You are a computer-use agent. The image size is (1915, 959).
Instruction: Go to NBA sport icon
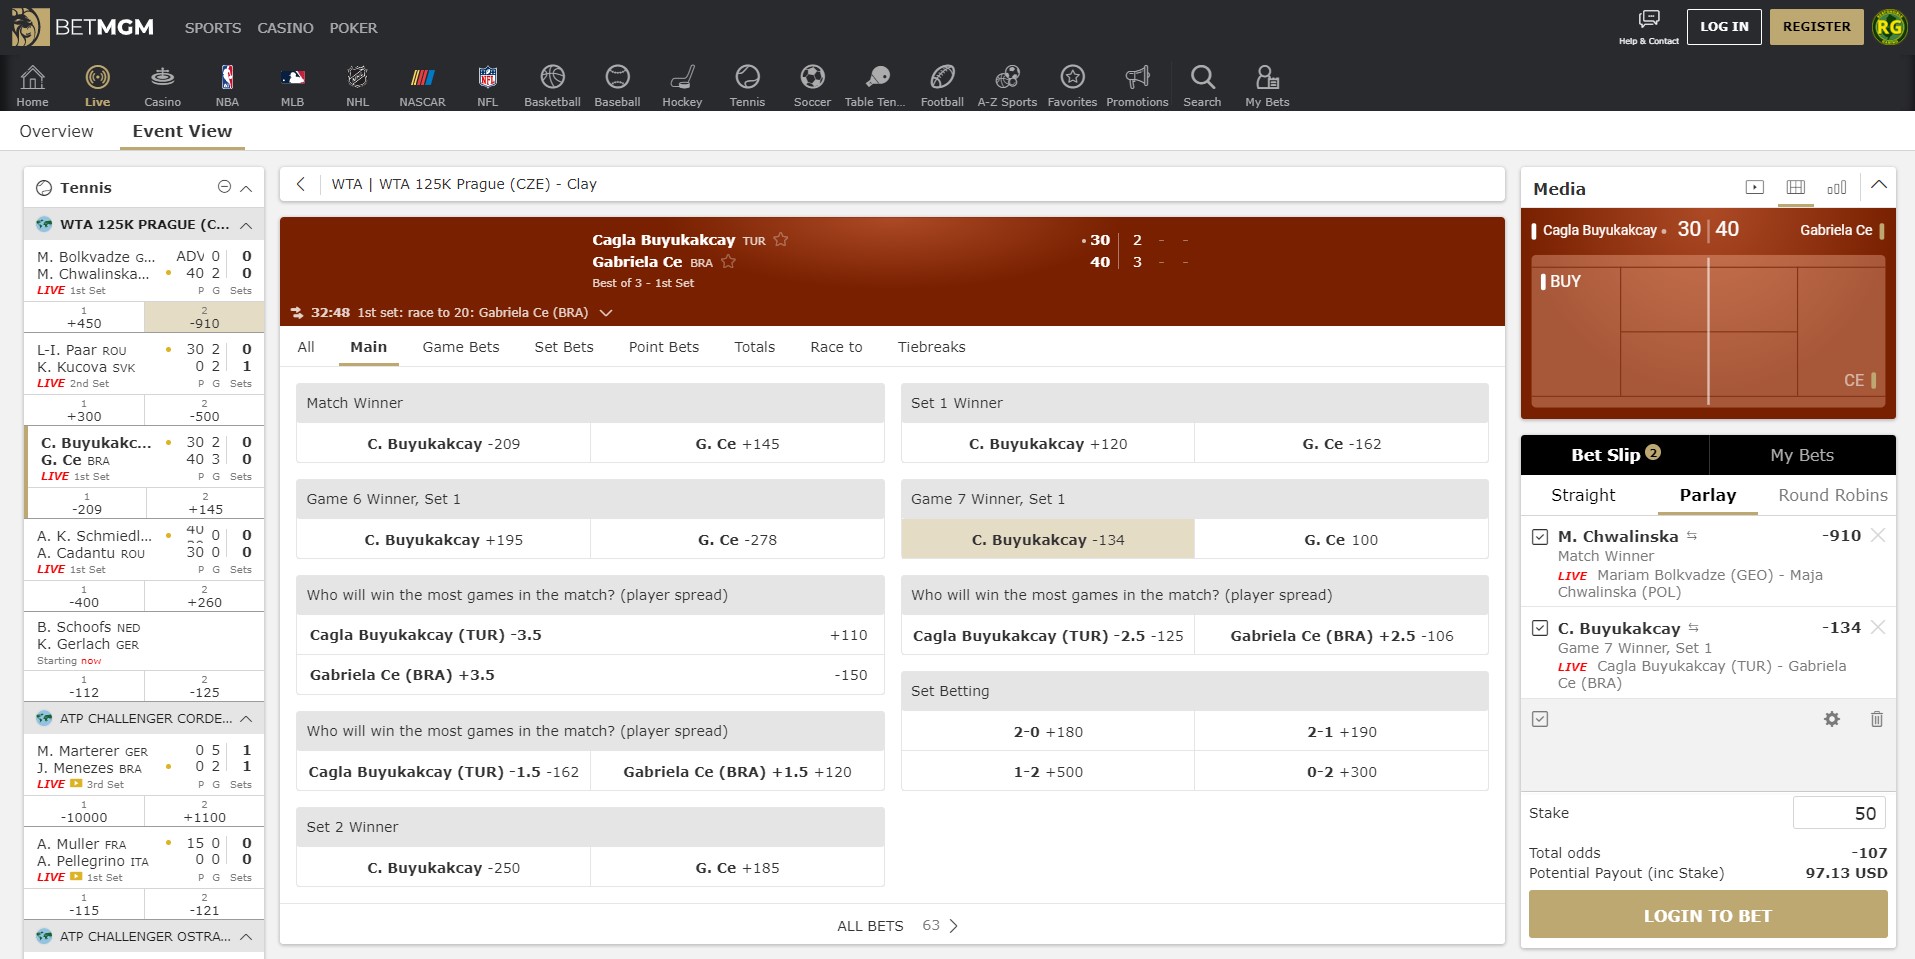(227, 77)
